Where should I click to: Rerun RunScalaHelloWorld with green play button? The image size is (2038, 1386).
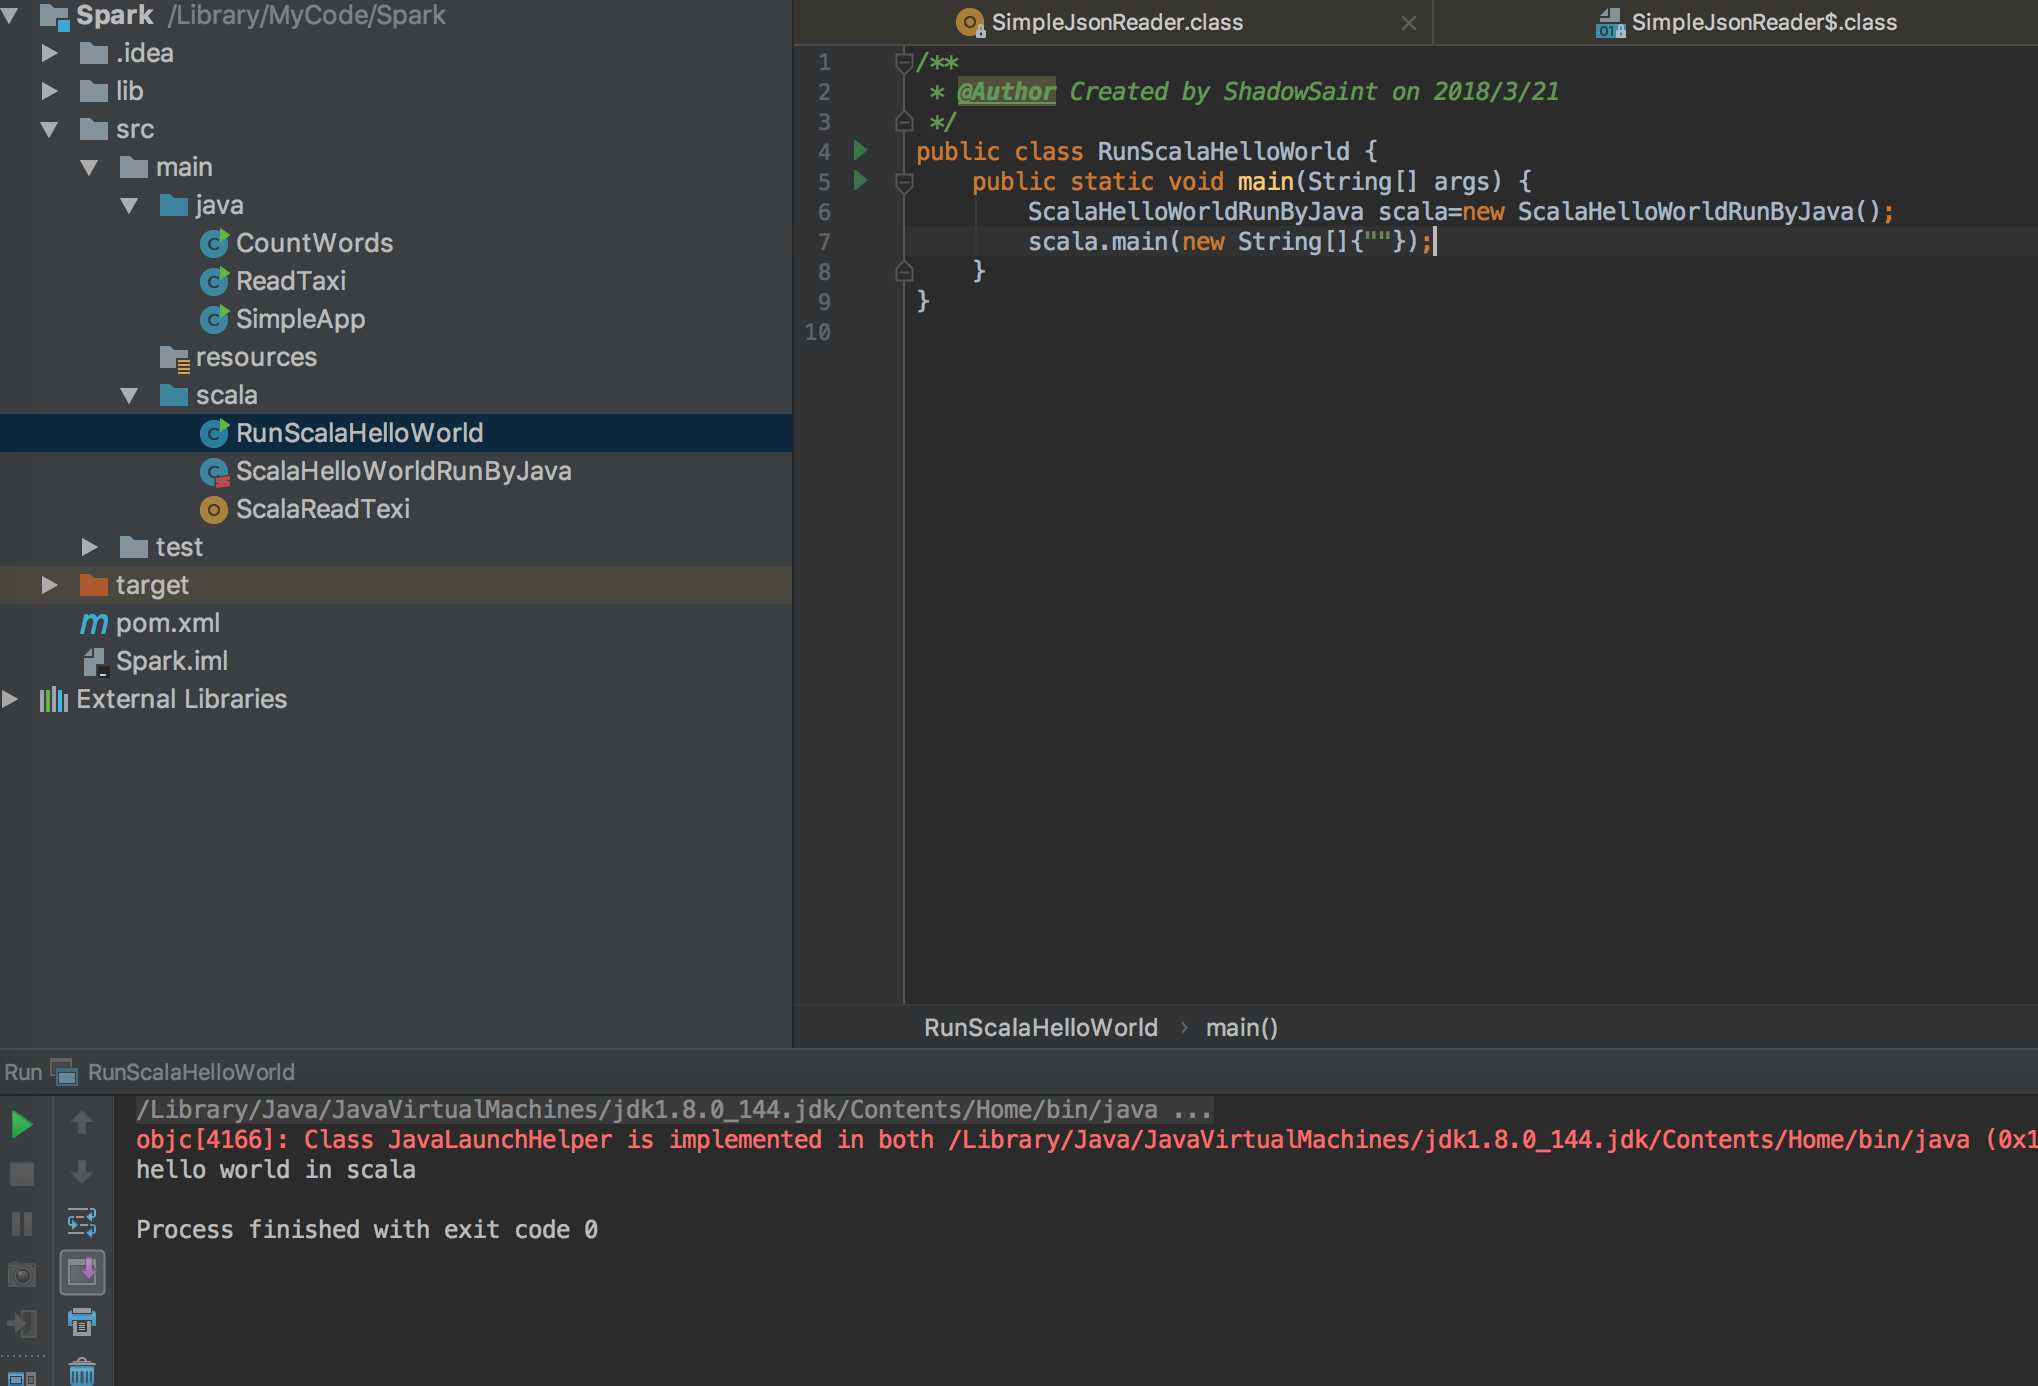(x=21, y=1124)
